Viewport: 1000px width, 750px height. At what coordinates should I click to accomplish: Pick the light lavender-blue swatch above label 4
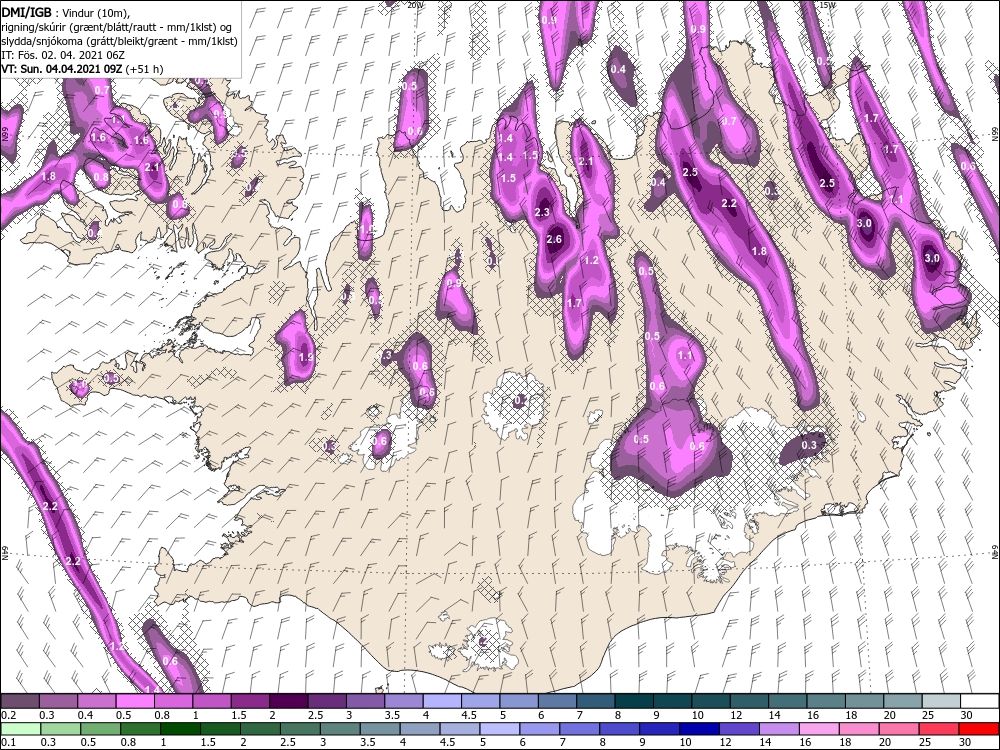[442, 702]
